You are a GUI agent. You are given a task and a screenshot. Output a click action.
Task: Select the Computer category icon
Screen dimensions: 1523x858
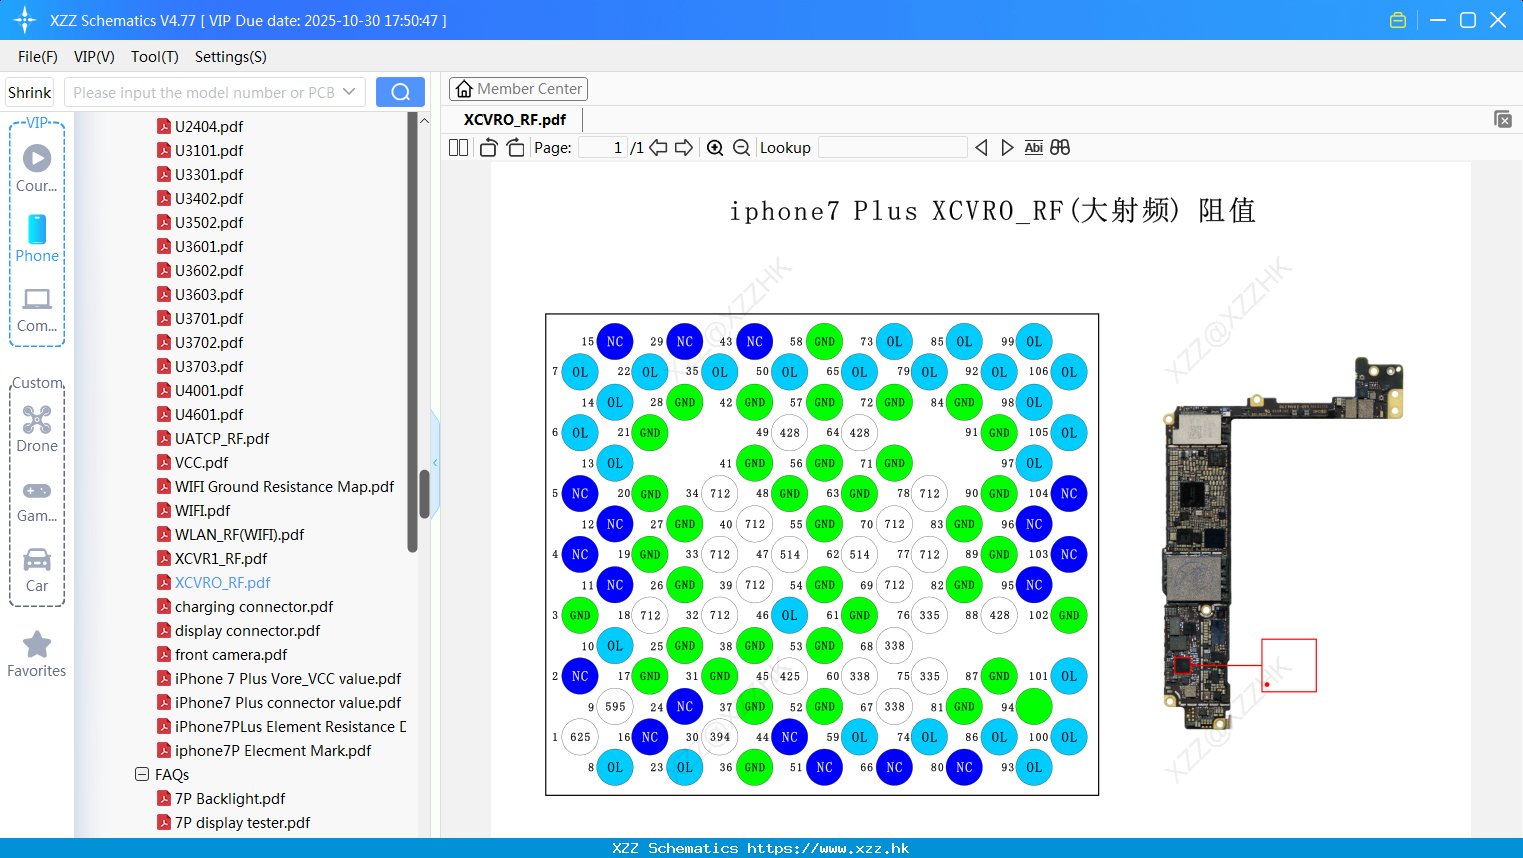(x=37, y=309)
